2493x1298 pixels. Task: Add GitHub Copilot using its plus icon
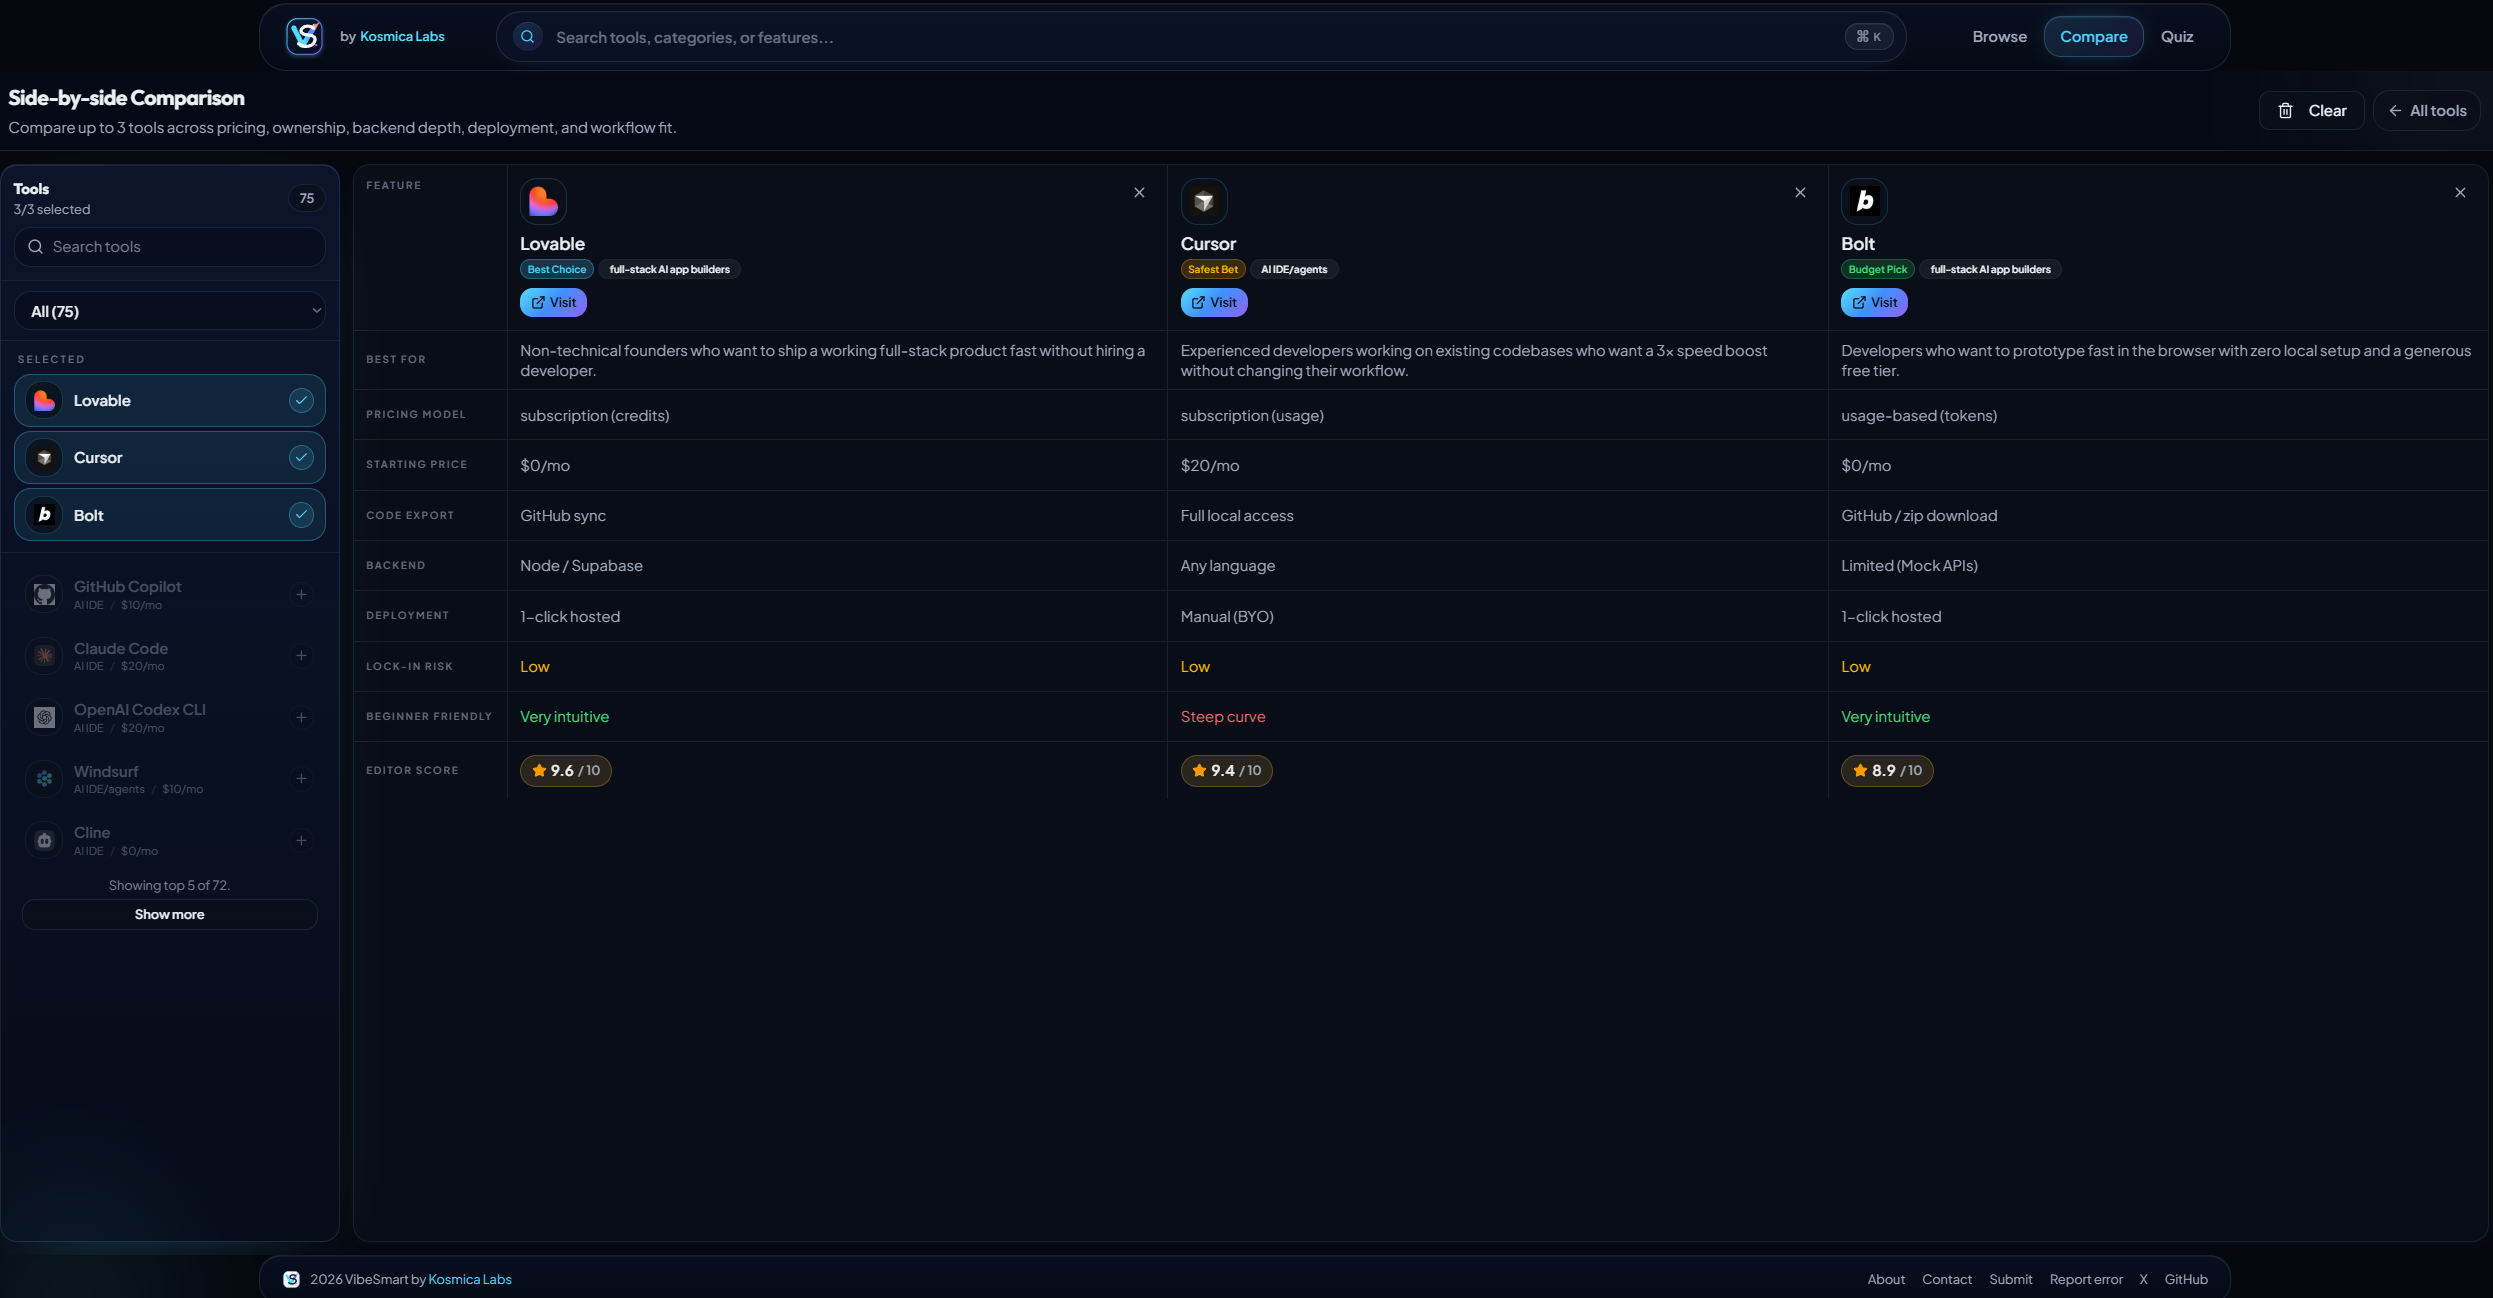coord(301,595)
